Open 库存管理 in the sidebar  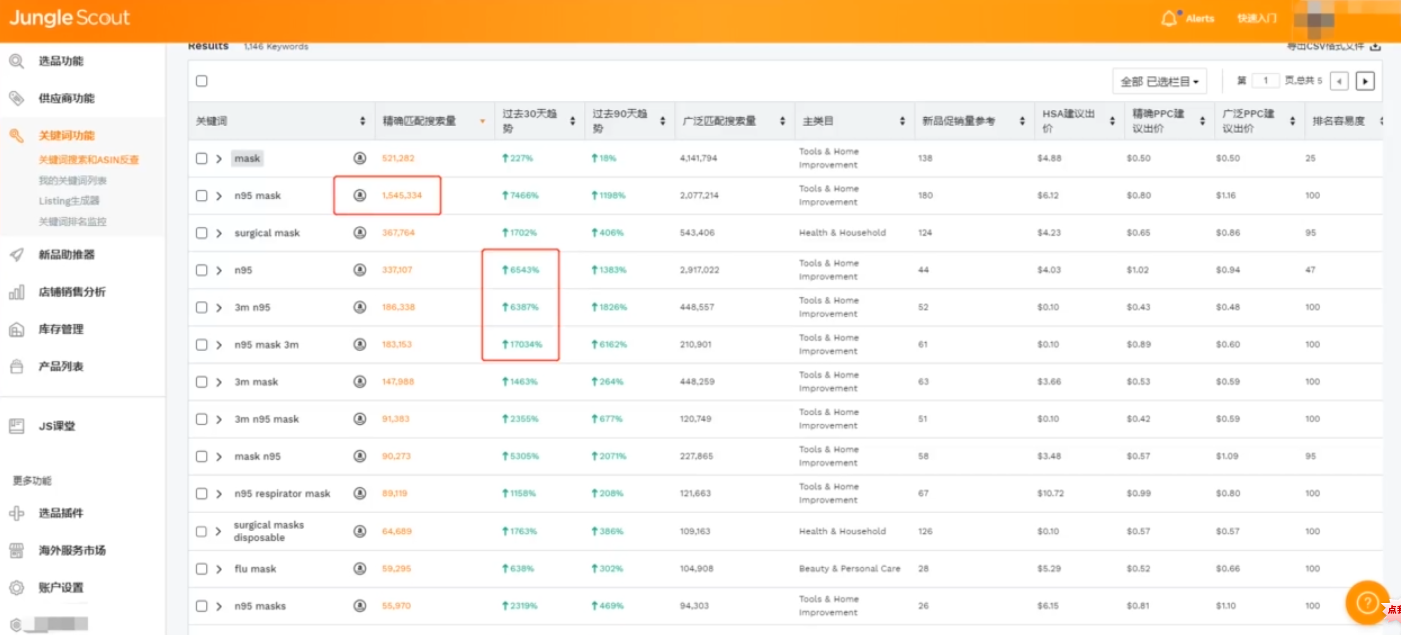pos(60,329)
